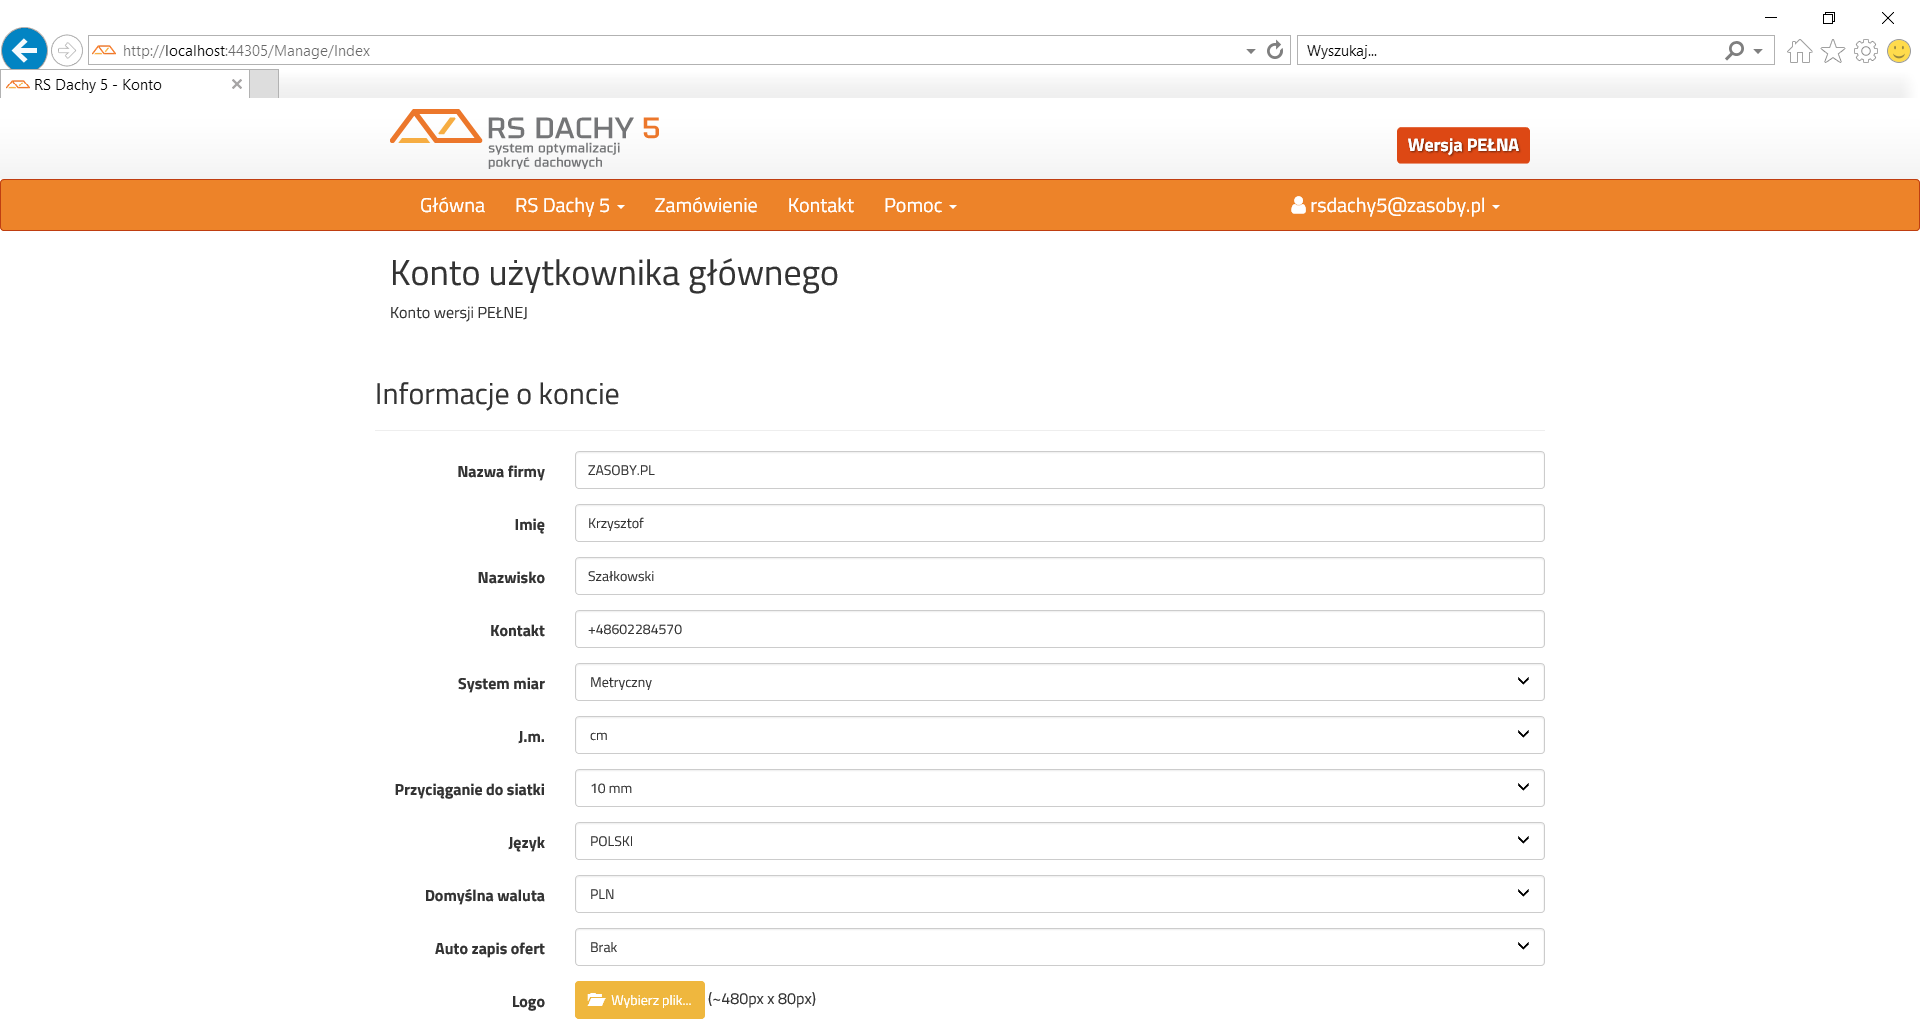Click the browser back arrow button
Image resolution: width=1920 pixels, height=1030 pixels.
[x=25, y=50]
